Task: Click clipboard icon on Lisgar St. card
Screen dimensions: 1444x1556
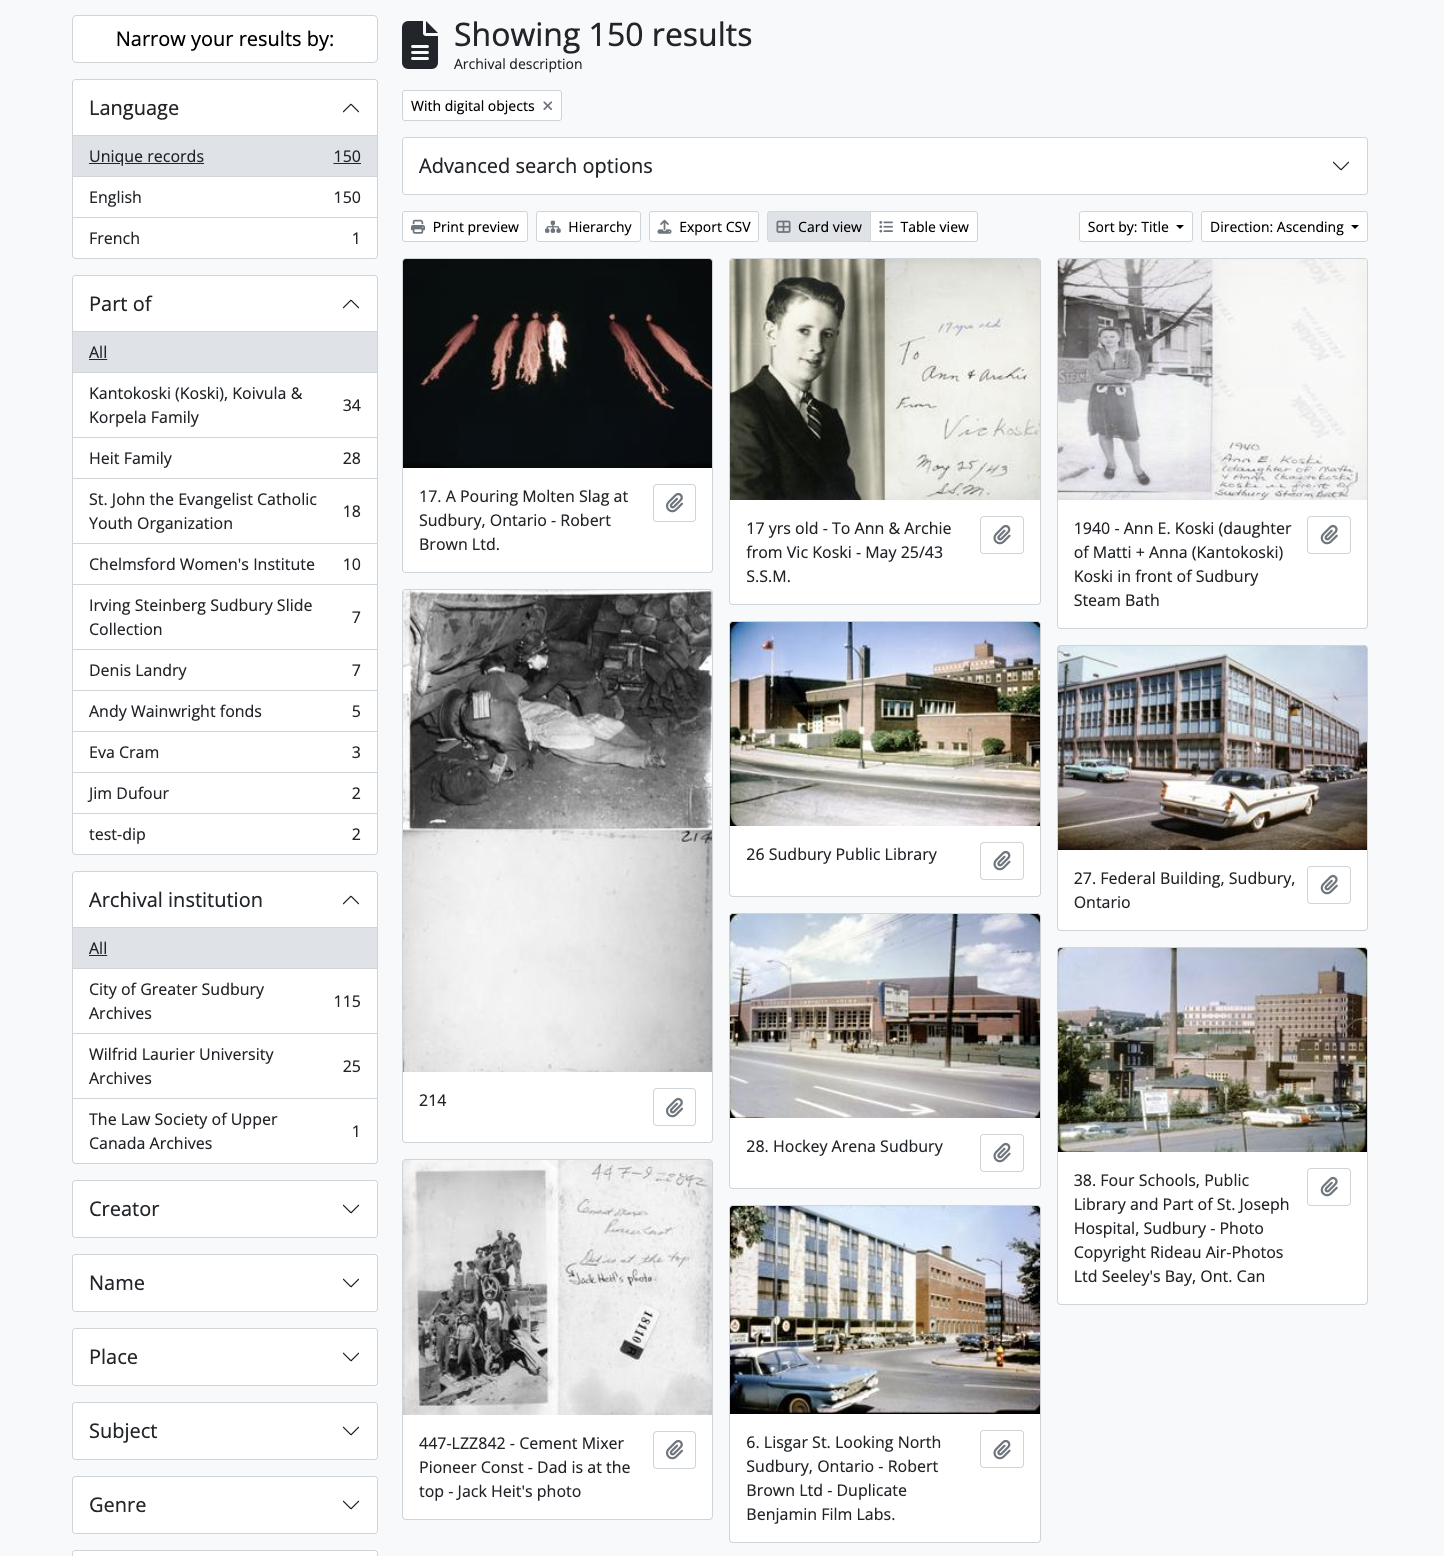Action: click(1001, 1449)
